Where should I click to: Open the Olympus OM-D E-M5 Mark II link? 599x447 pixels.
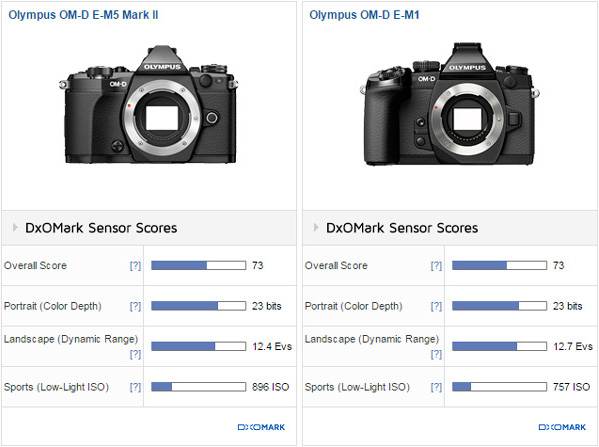pyautogui.click(x=83, y=15)
